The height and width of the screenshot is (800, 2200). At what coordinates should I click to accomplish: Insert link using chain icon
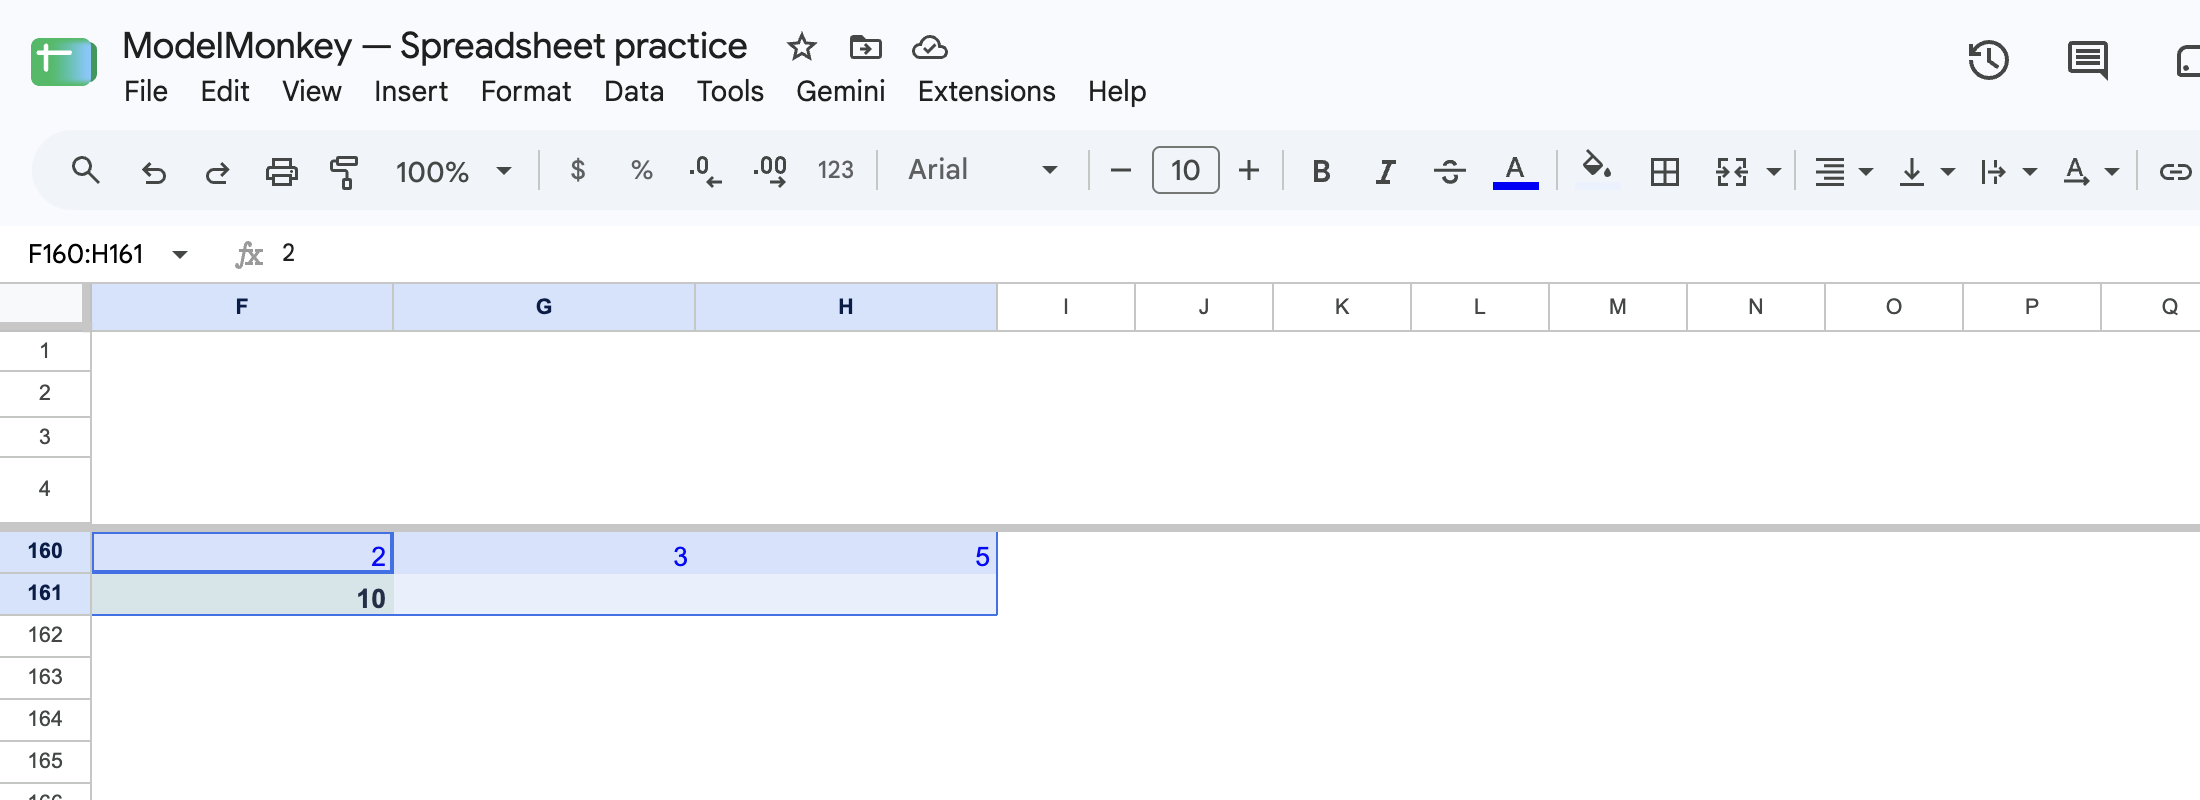pyautogui.click(x=2175, y=172)
